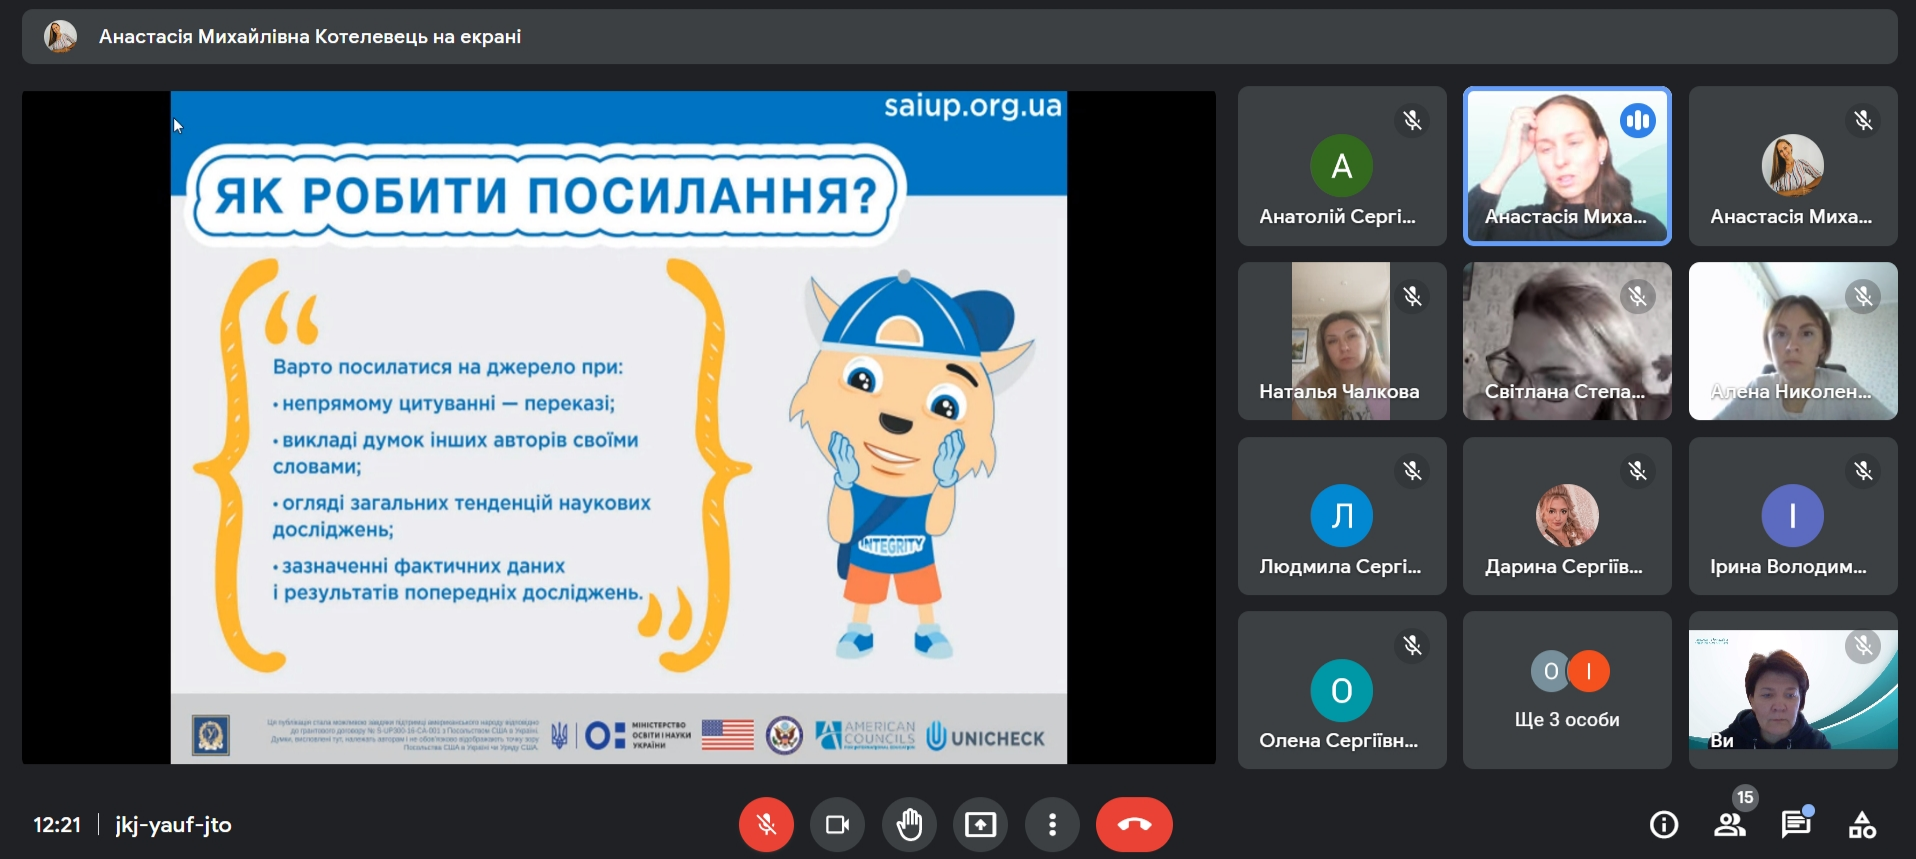This screenshot has width=1916, height=859.
Task: Open the three-dot more options menu
Action: tap(1052, 825)
